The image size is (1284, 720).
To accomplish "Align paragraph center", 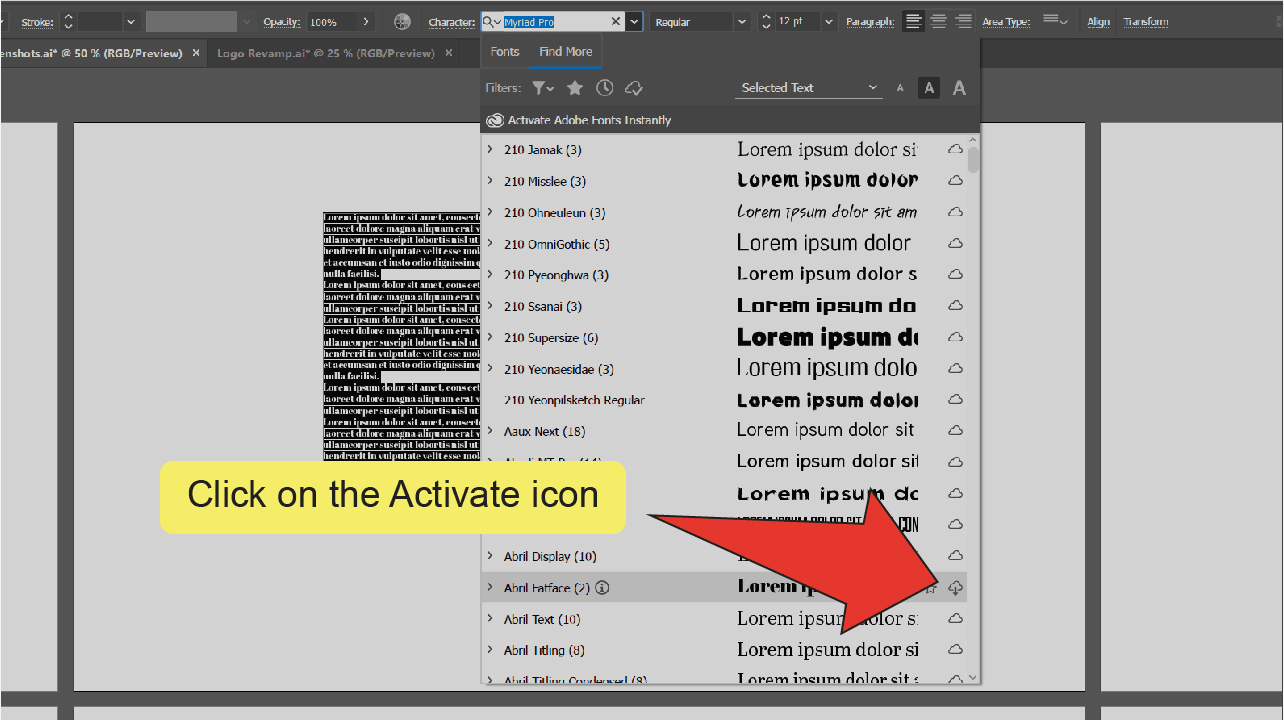I will [x=938, y=21].
